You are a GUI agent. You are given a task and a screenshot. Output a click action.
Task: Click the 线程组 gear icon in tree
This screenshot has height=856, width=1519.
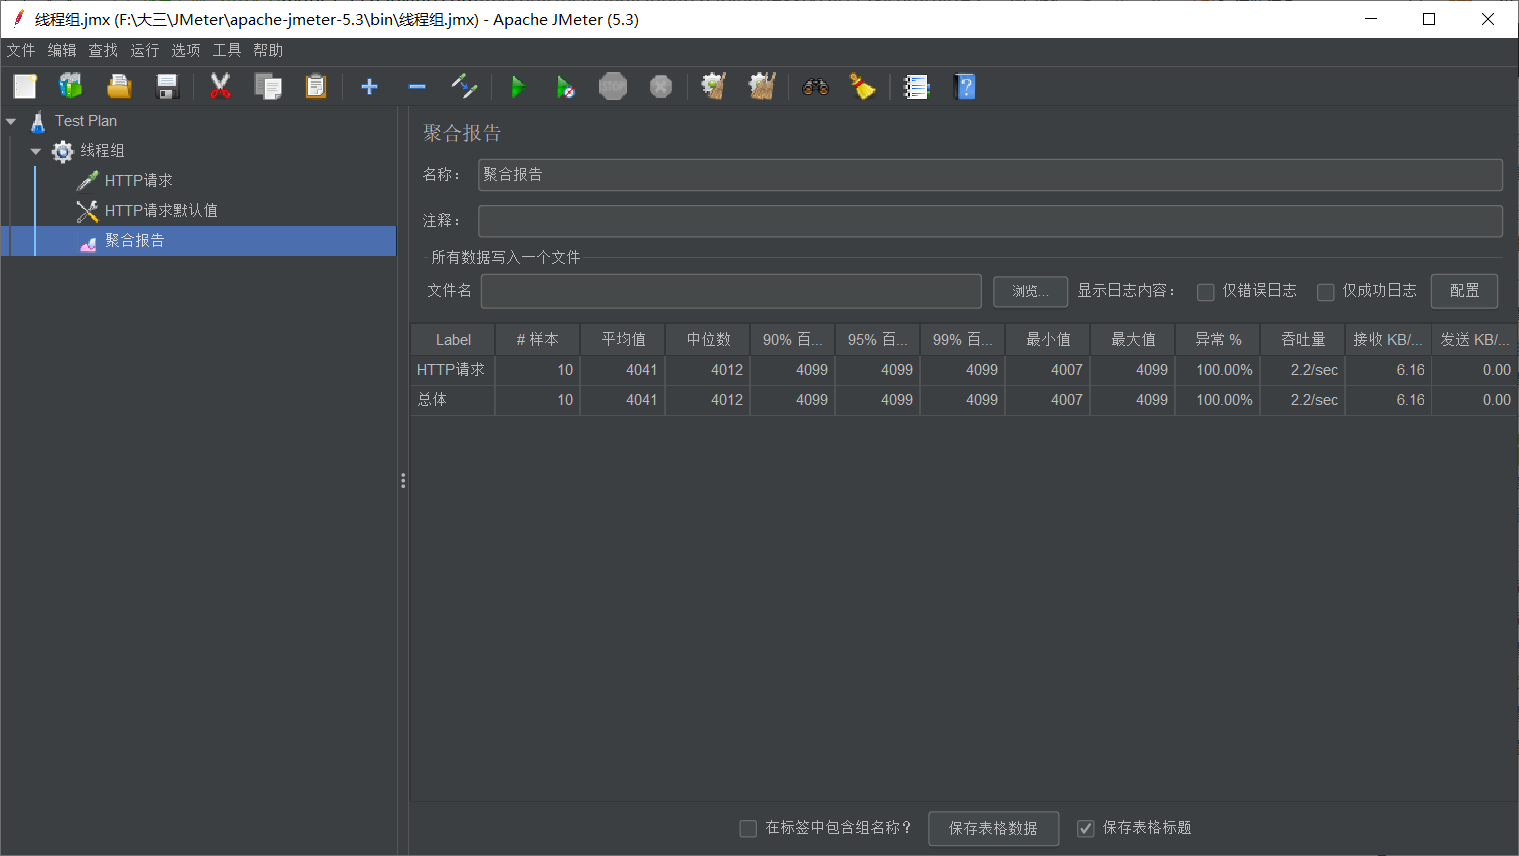(63, 151)
